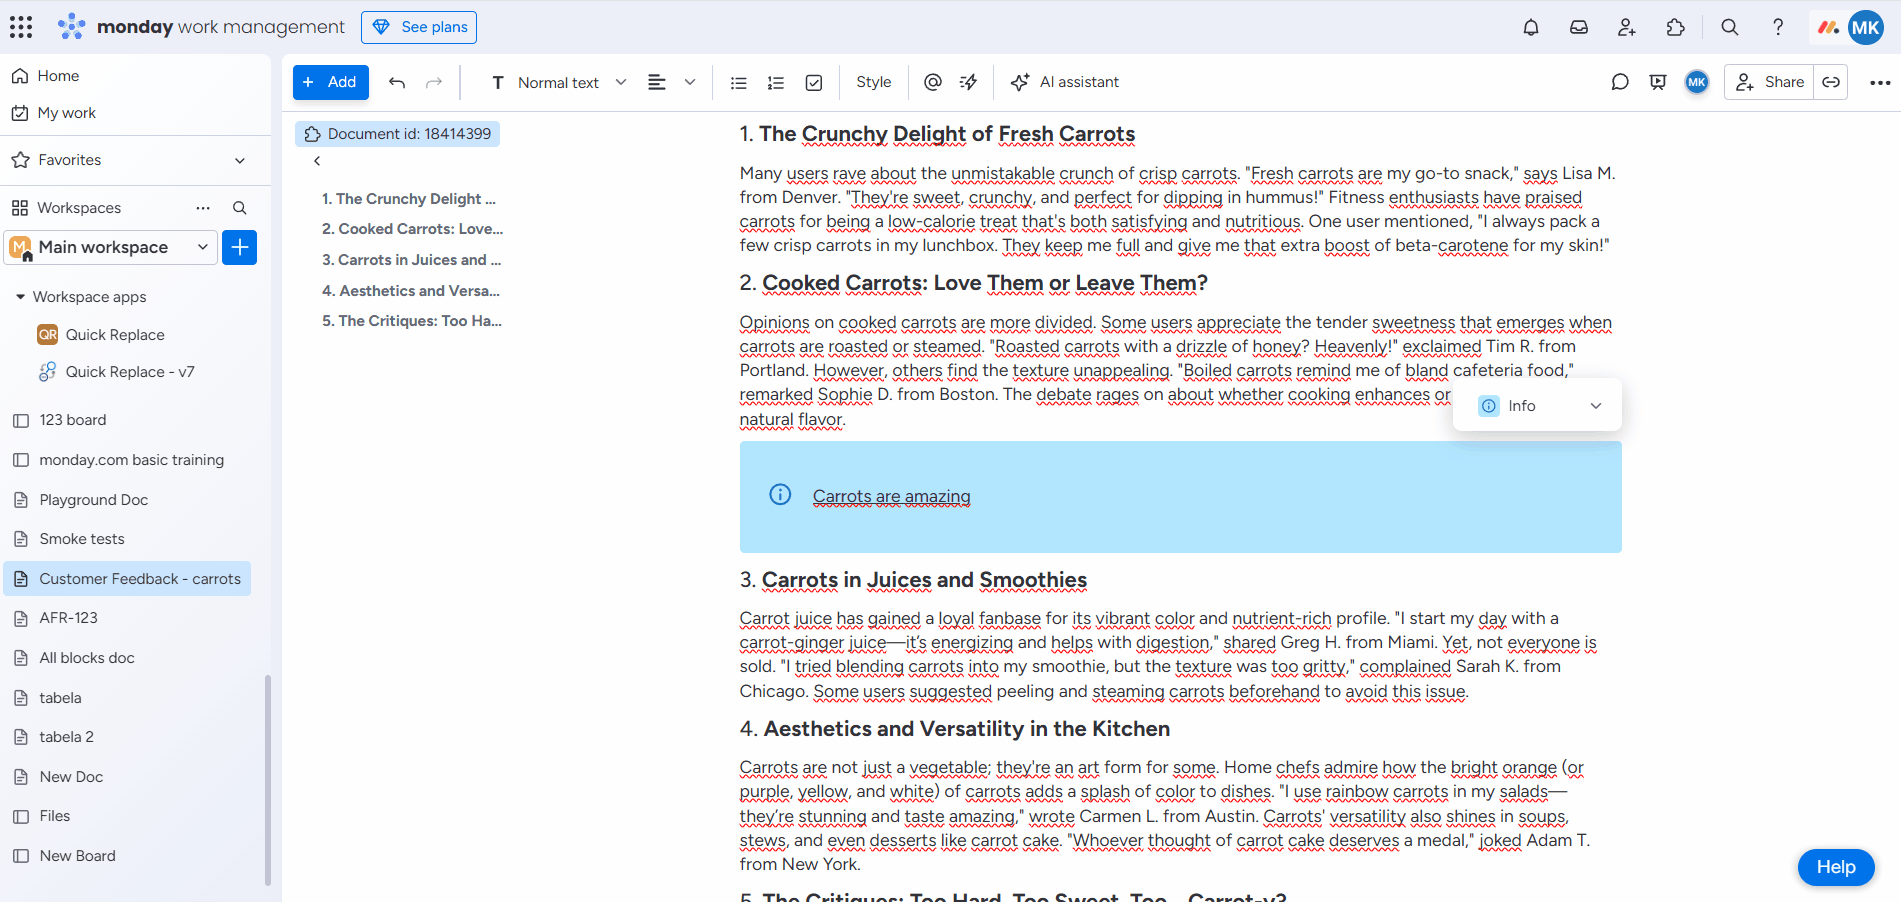Insert a numbered list
Viewport: 1901px width, 902px height.
776,82
